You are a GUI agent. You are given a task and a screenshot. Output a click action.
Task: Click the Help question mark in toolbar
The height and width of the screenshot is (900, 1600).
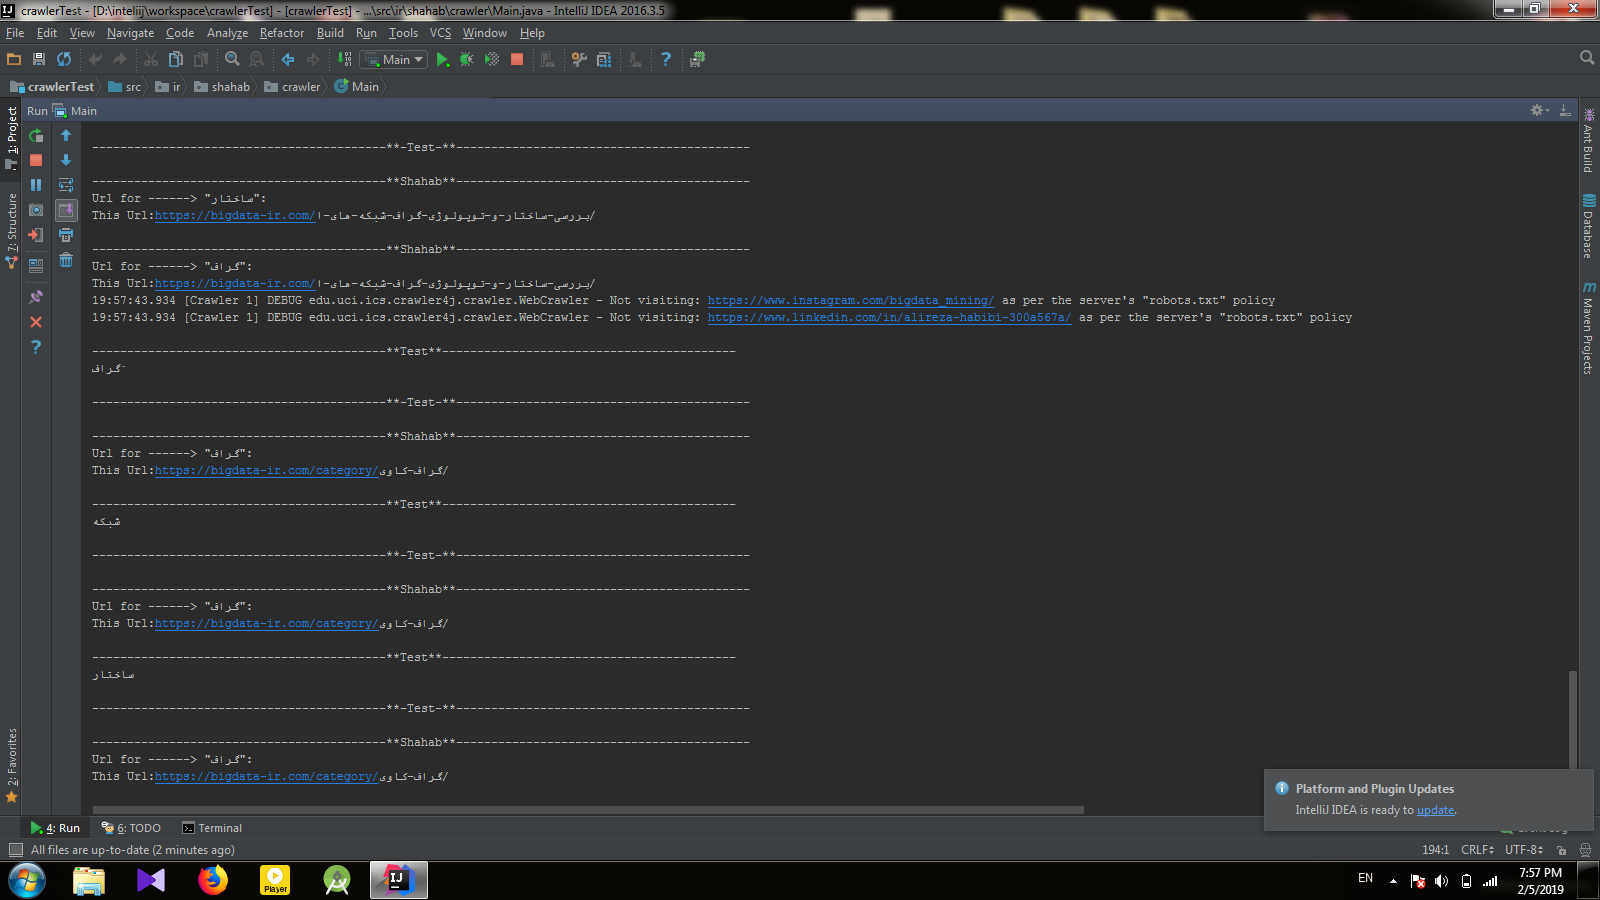pos(666,59)
